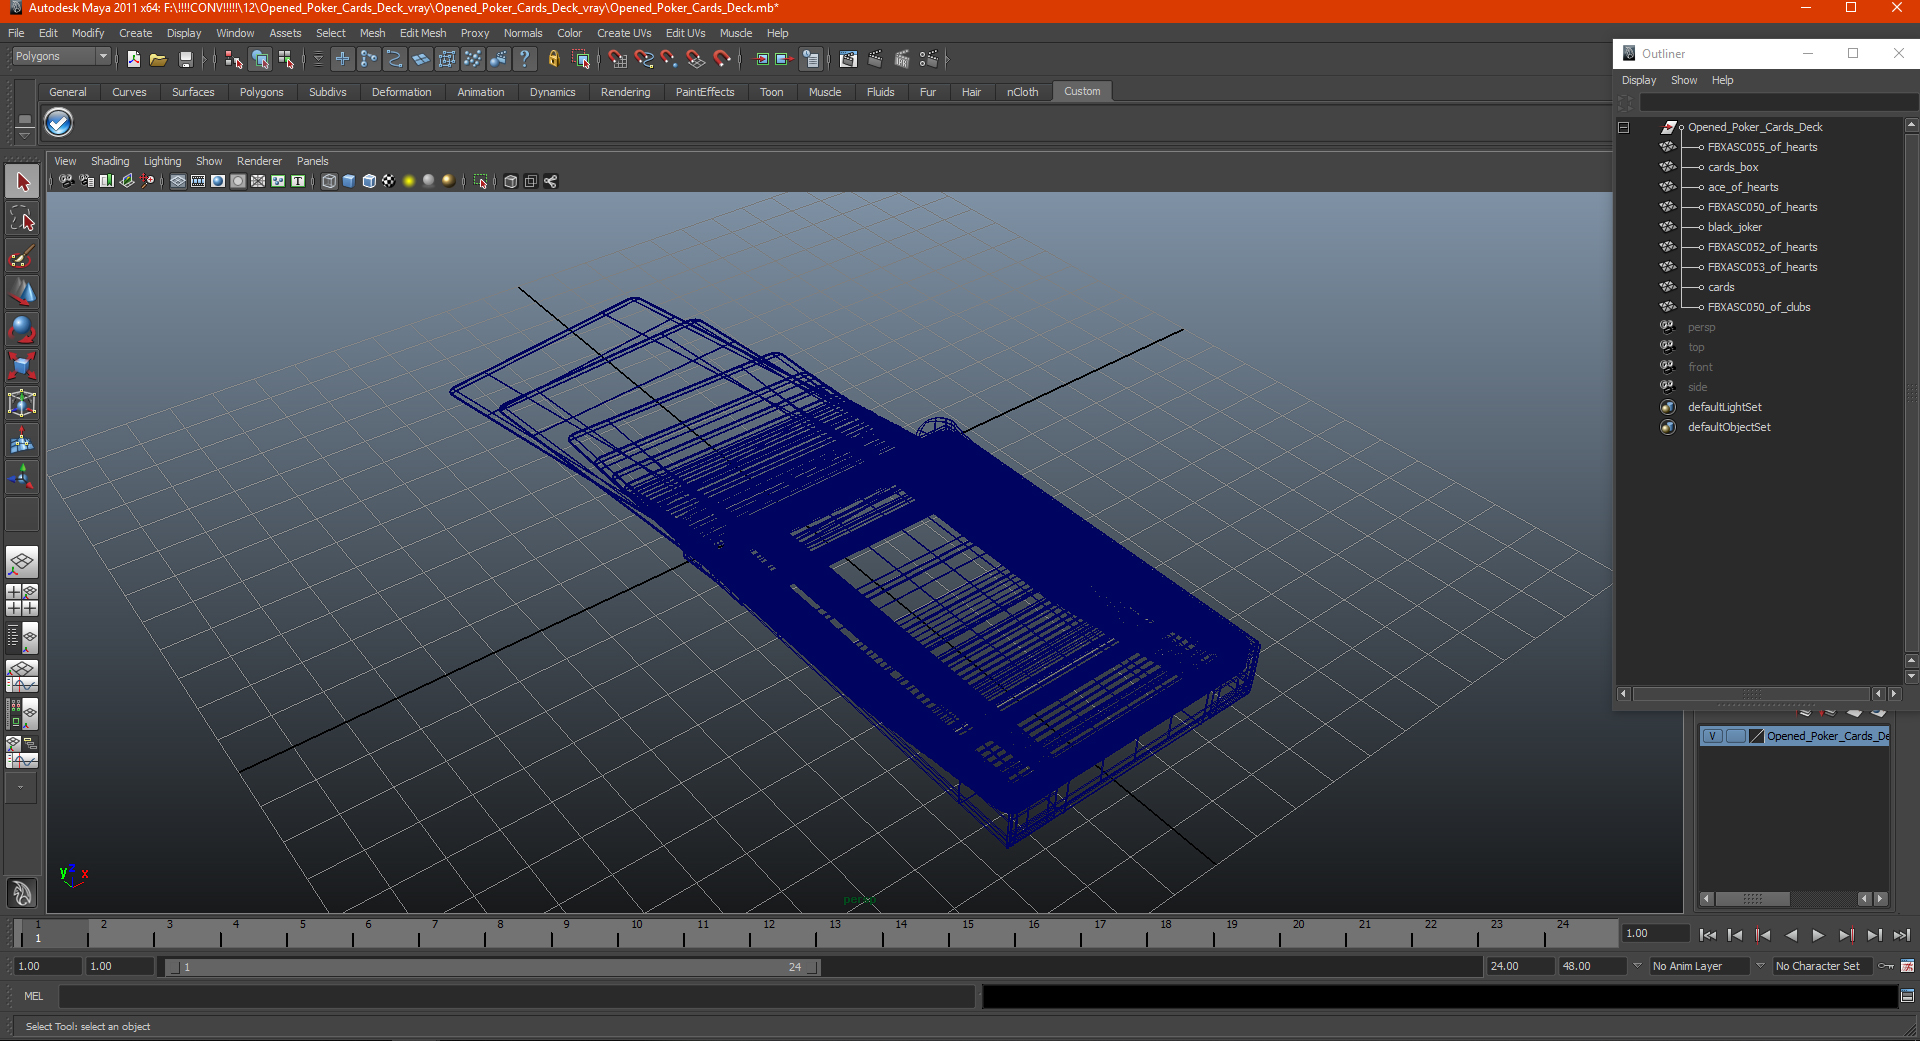
Task: Enable smooth shade all in viewport
Action: (349, 181)
